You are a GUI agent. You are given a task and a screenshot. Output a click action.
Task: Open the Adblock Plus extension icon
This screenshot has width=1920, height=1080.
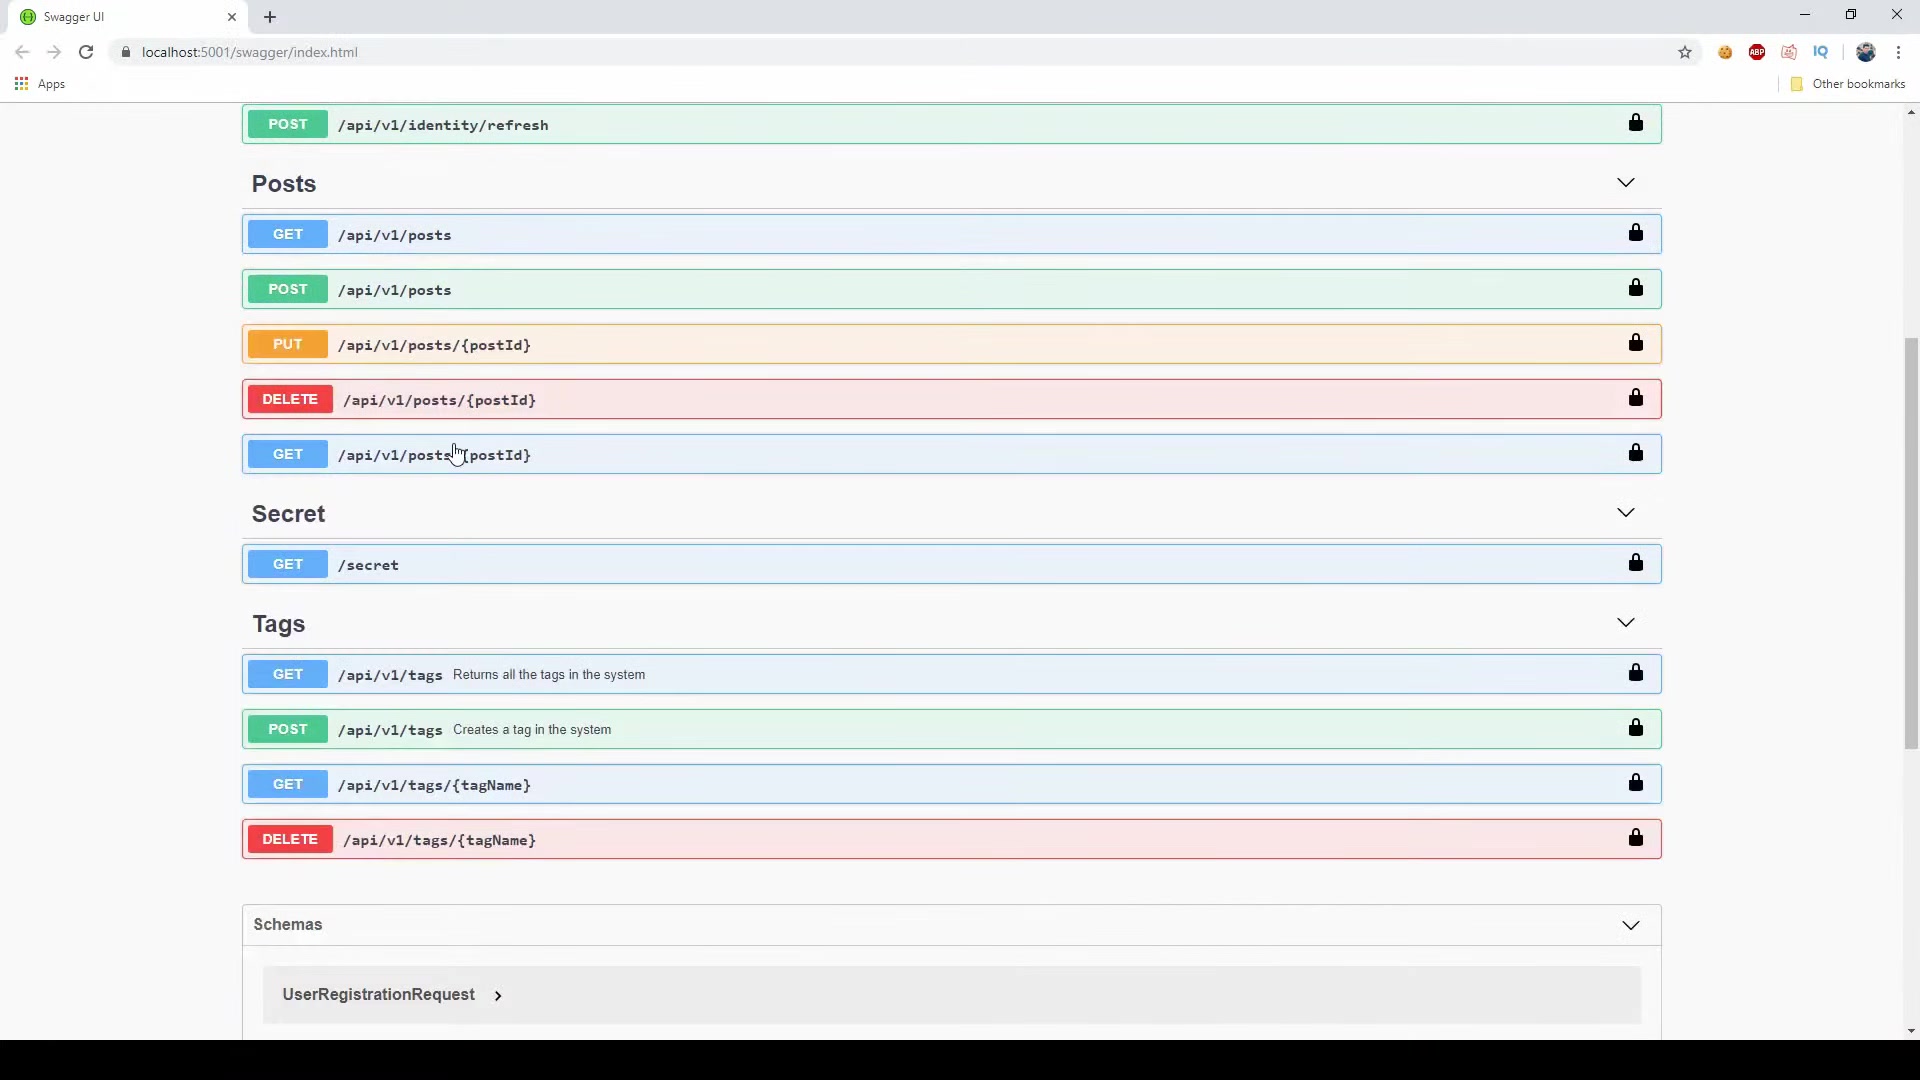(x=1758, y=52)
